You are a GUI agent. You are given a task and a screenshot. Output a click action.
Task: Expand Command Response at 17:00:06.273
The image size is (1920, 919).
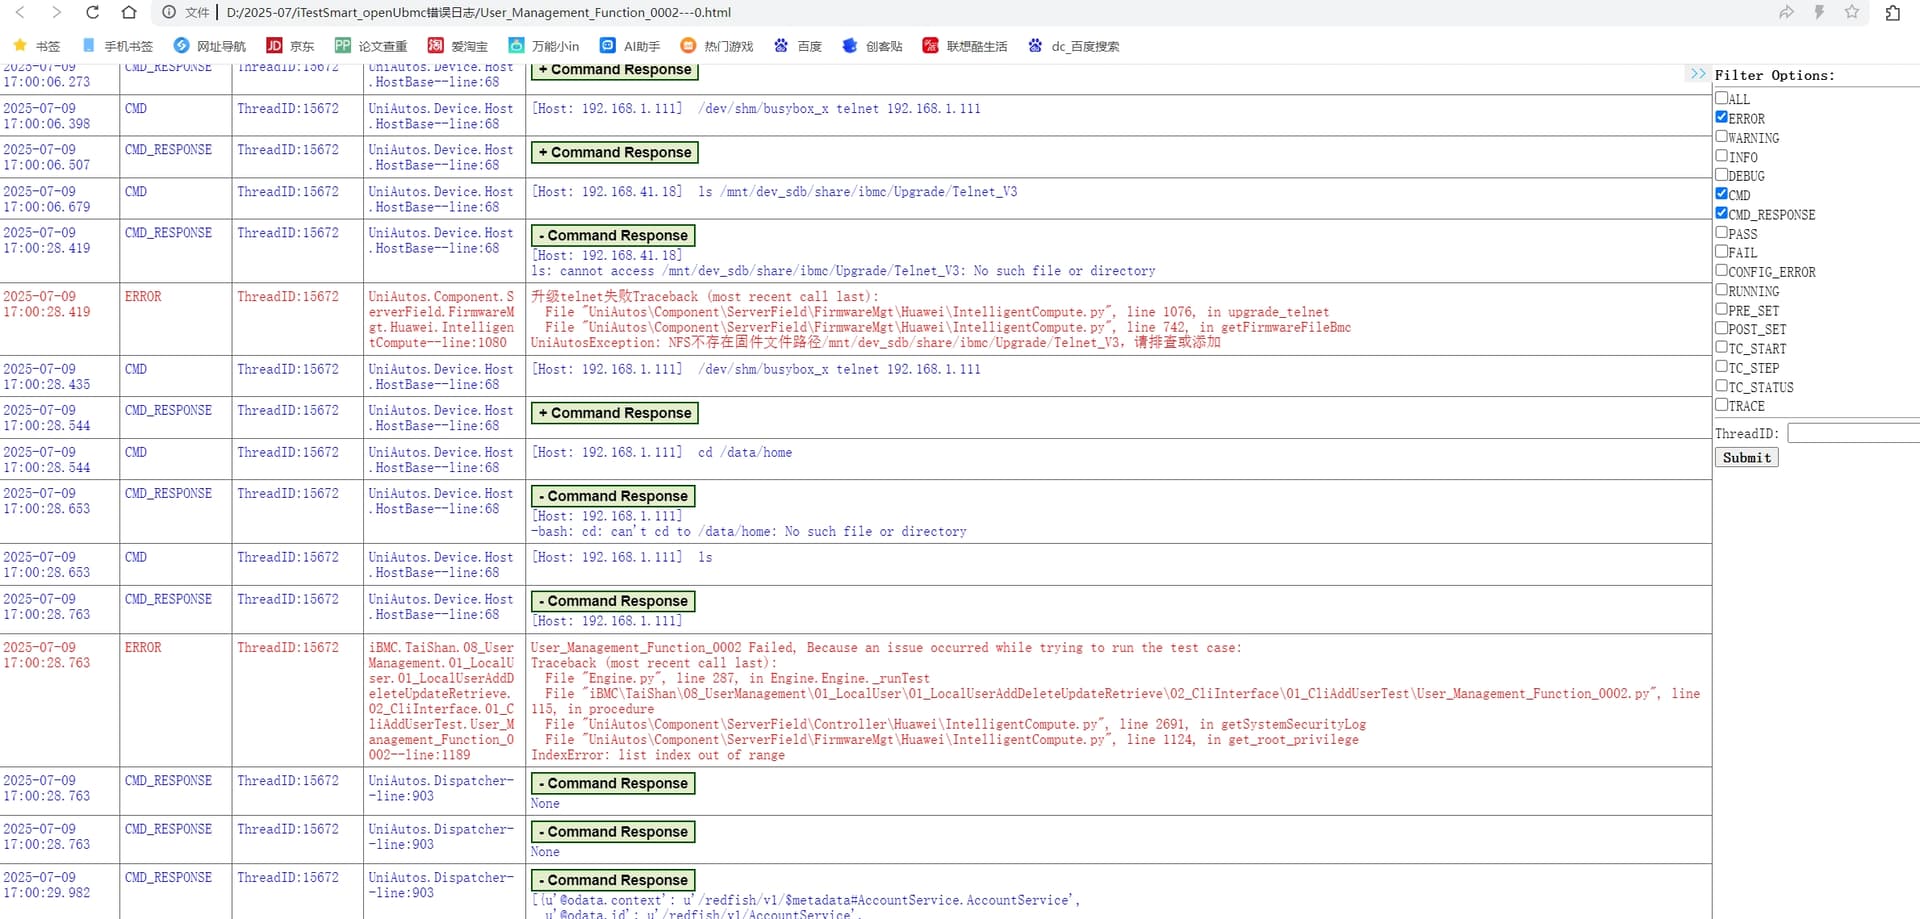614,70
